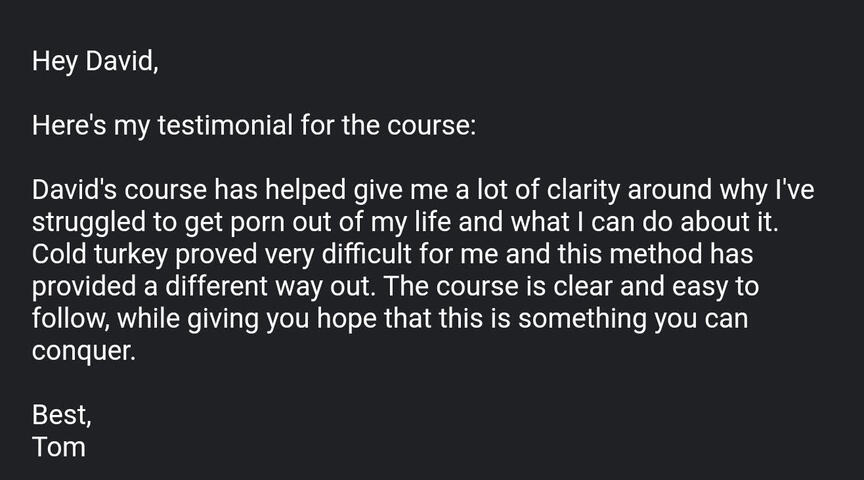Viewport: 864px width, 480px height.
Task: Click the greeting line "Hey David,"
Action: (95, 62)
